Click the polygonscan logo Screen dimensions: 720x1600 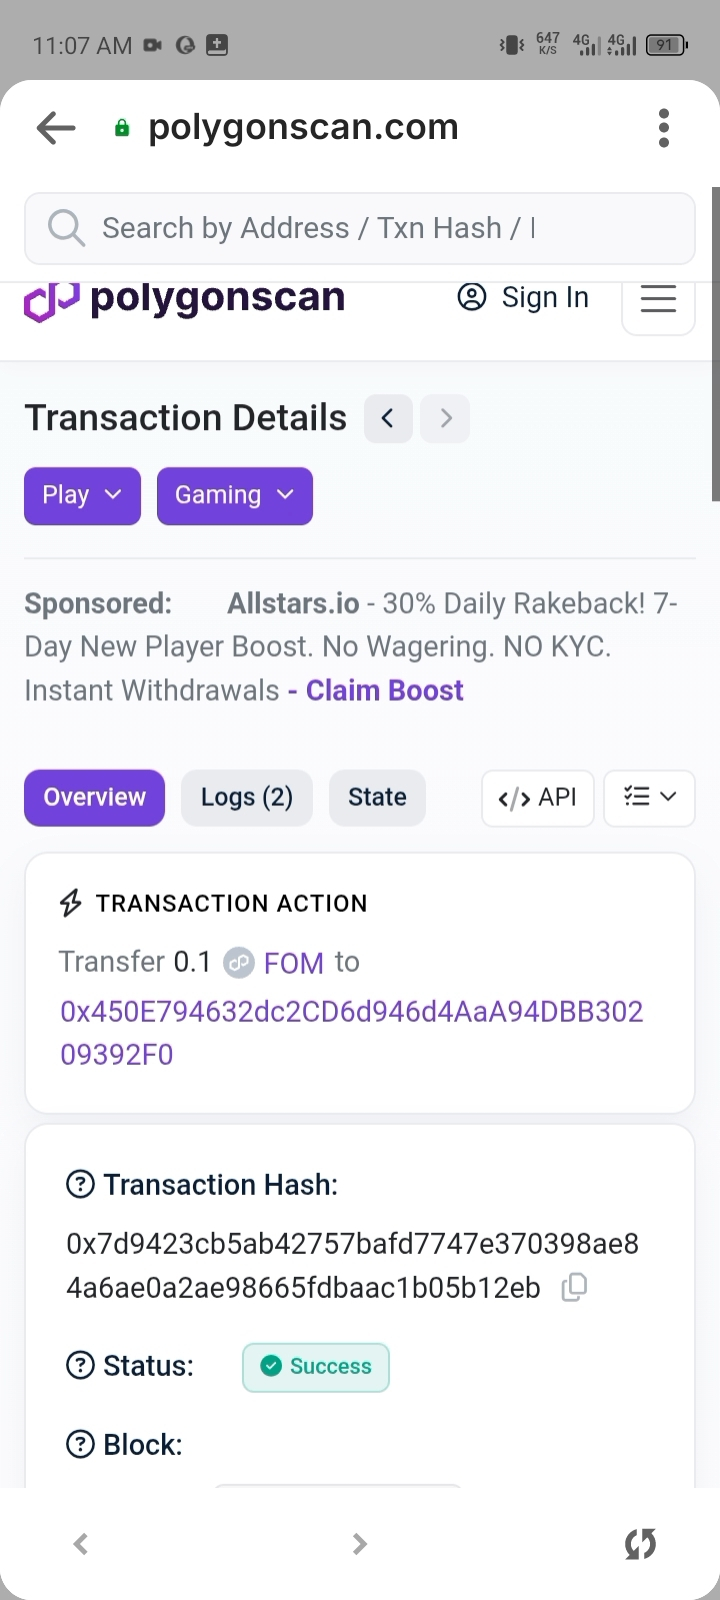[x=184, y=298]
